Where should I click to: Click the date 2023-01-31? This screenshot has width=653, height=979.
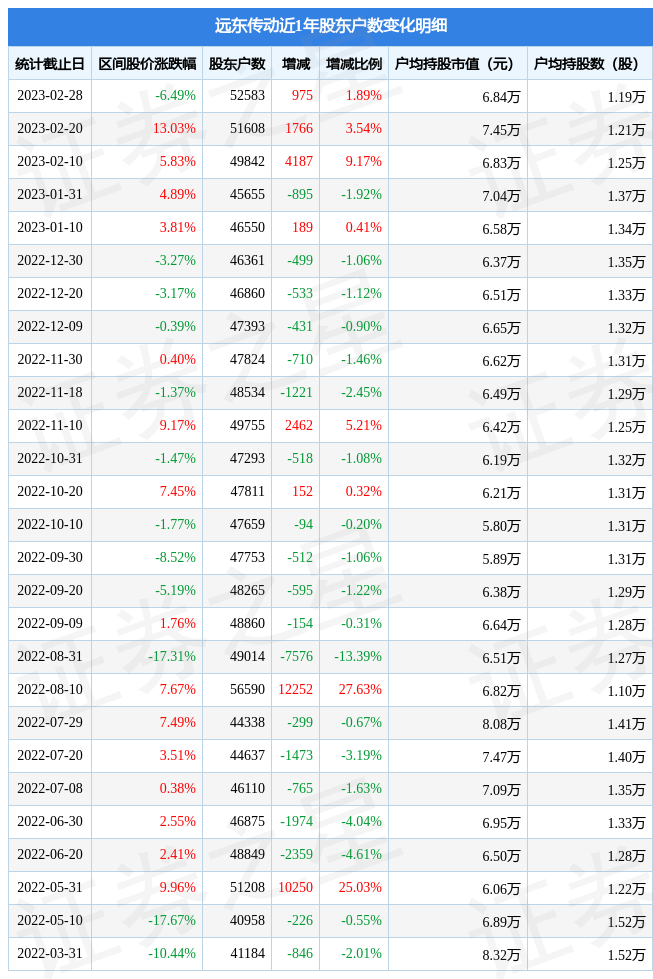(50, 195)
